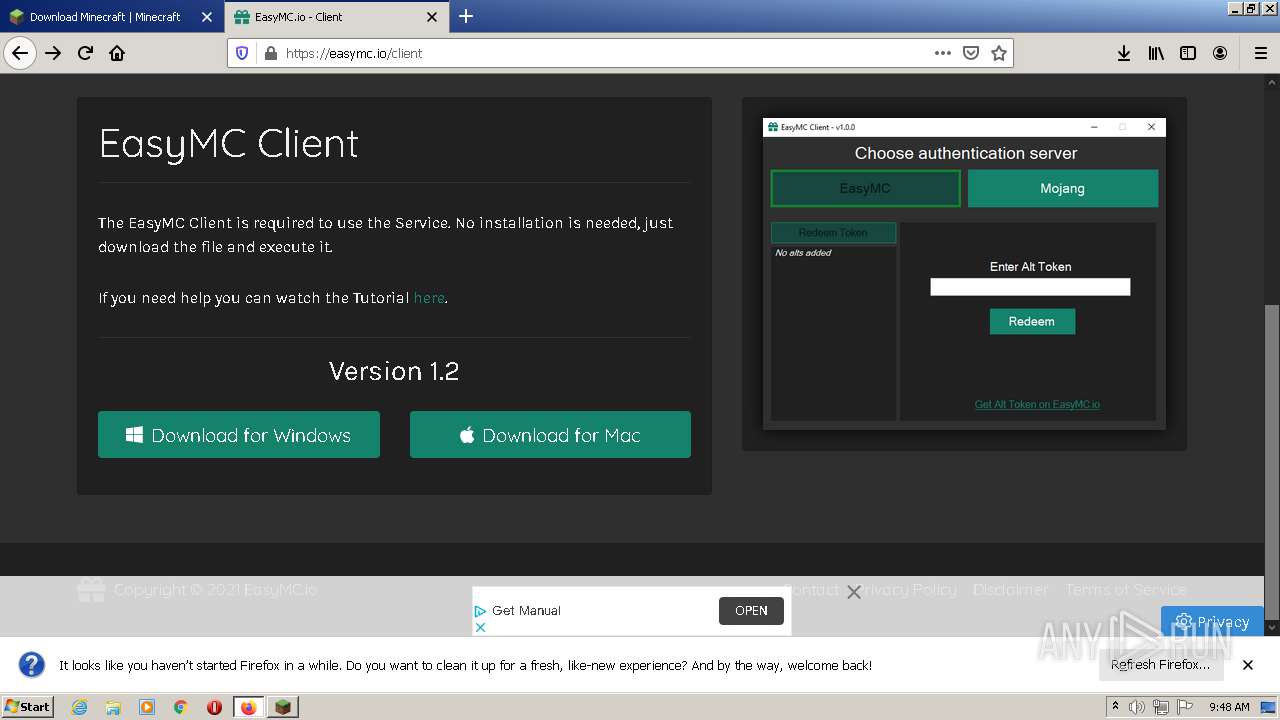The height and width of the screenshot is (720, 1280).
Task: Open tracking protection shield icon
Action: pos(242,53)
